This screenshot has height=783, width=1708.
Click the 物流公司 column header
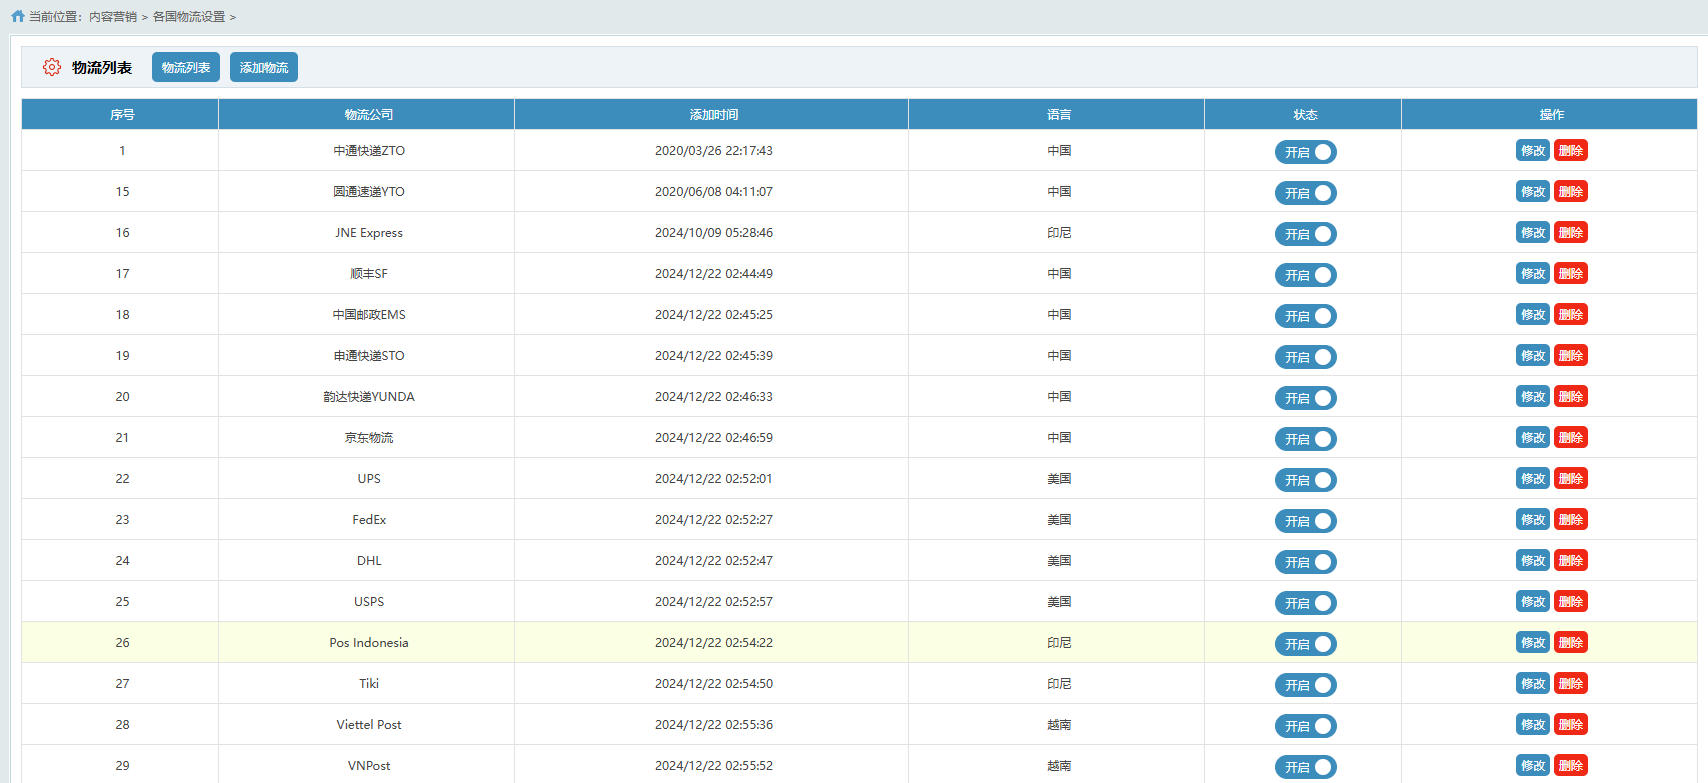[367, 114]
